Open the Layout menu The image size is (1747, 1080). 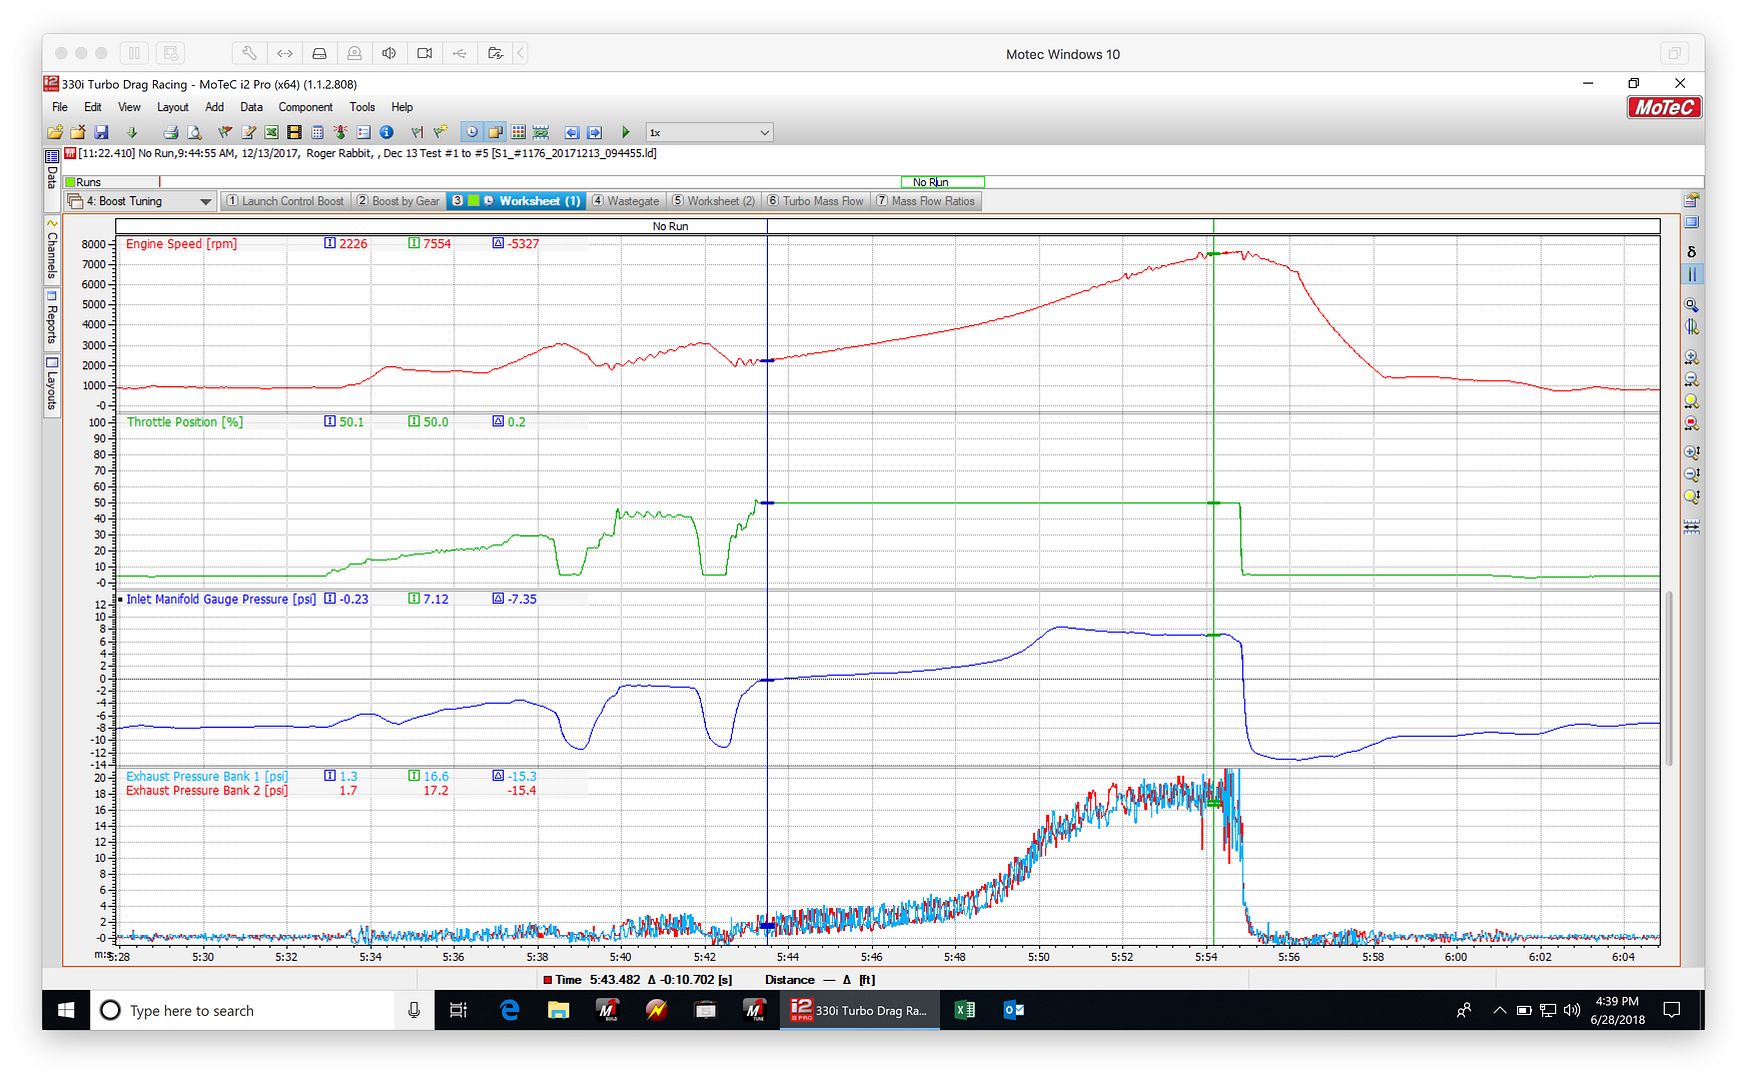tap(172, 107)
